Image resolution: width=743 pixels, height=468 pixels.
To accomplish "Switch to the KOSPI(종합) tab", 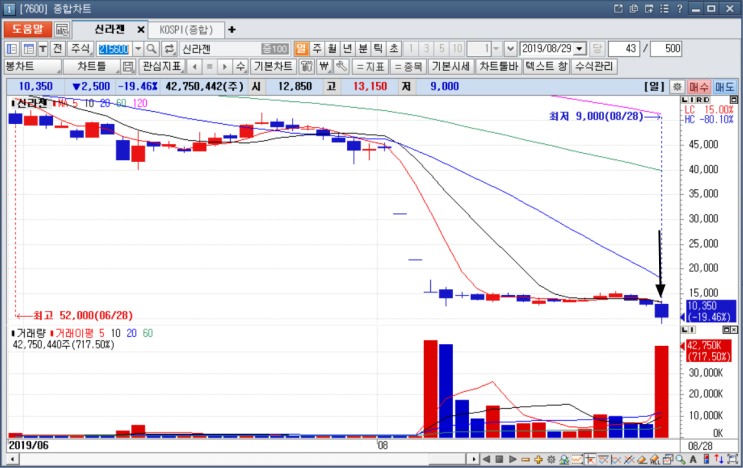I will pyautogui.click(x=186, y=30).
